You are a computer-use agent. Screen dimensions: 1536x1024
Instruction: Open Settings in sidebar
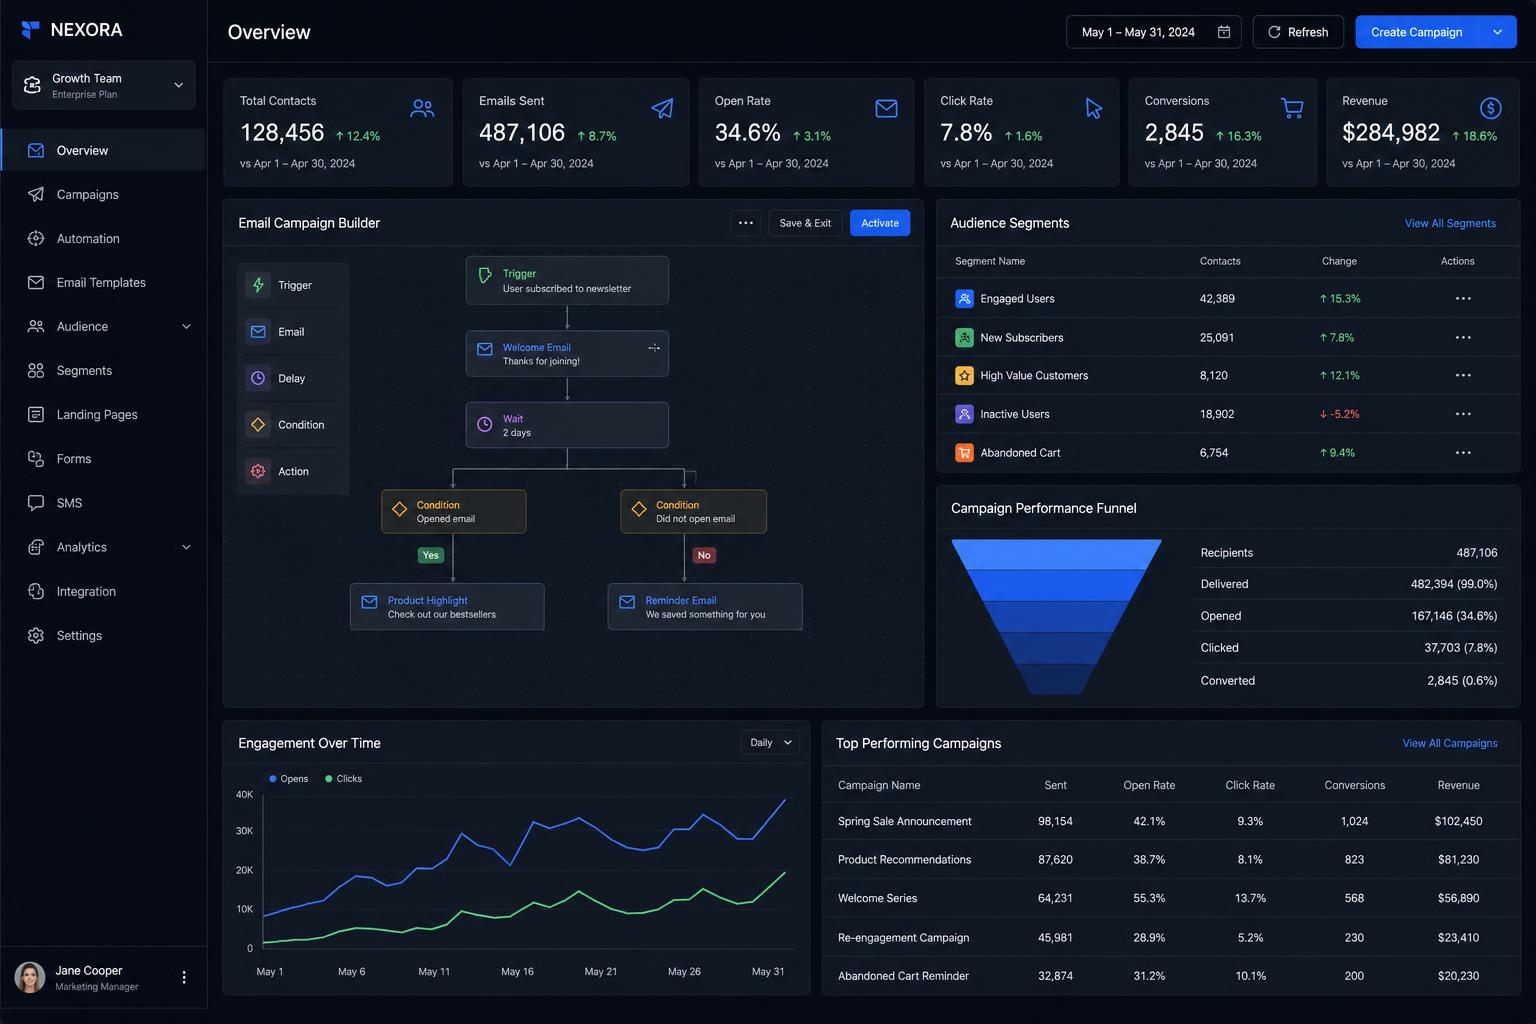click(x=104, y=635)
